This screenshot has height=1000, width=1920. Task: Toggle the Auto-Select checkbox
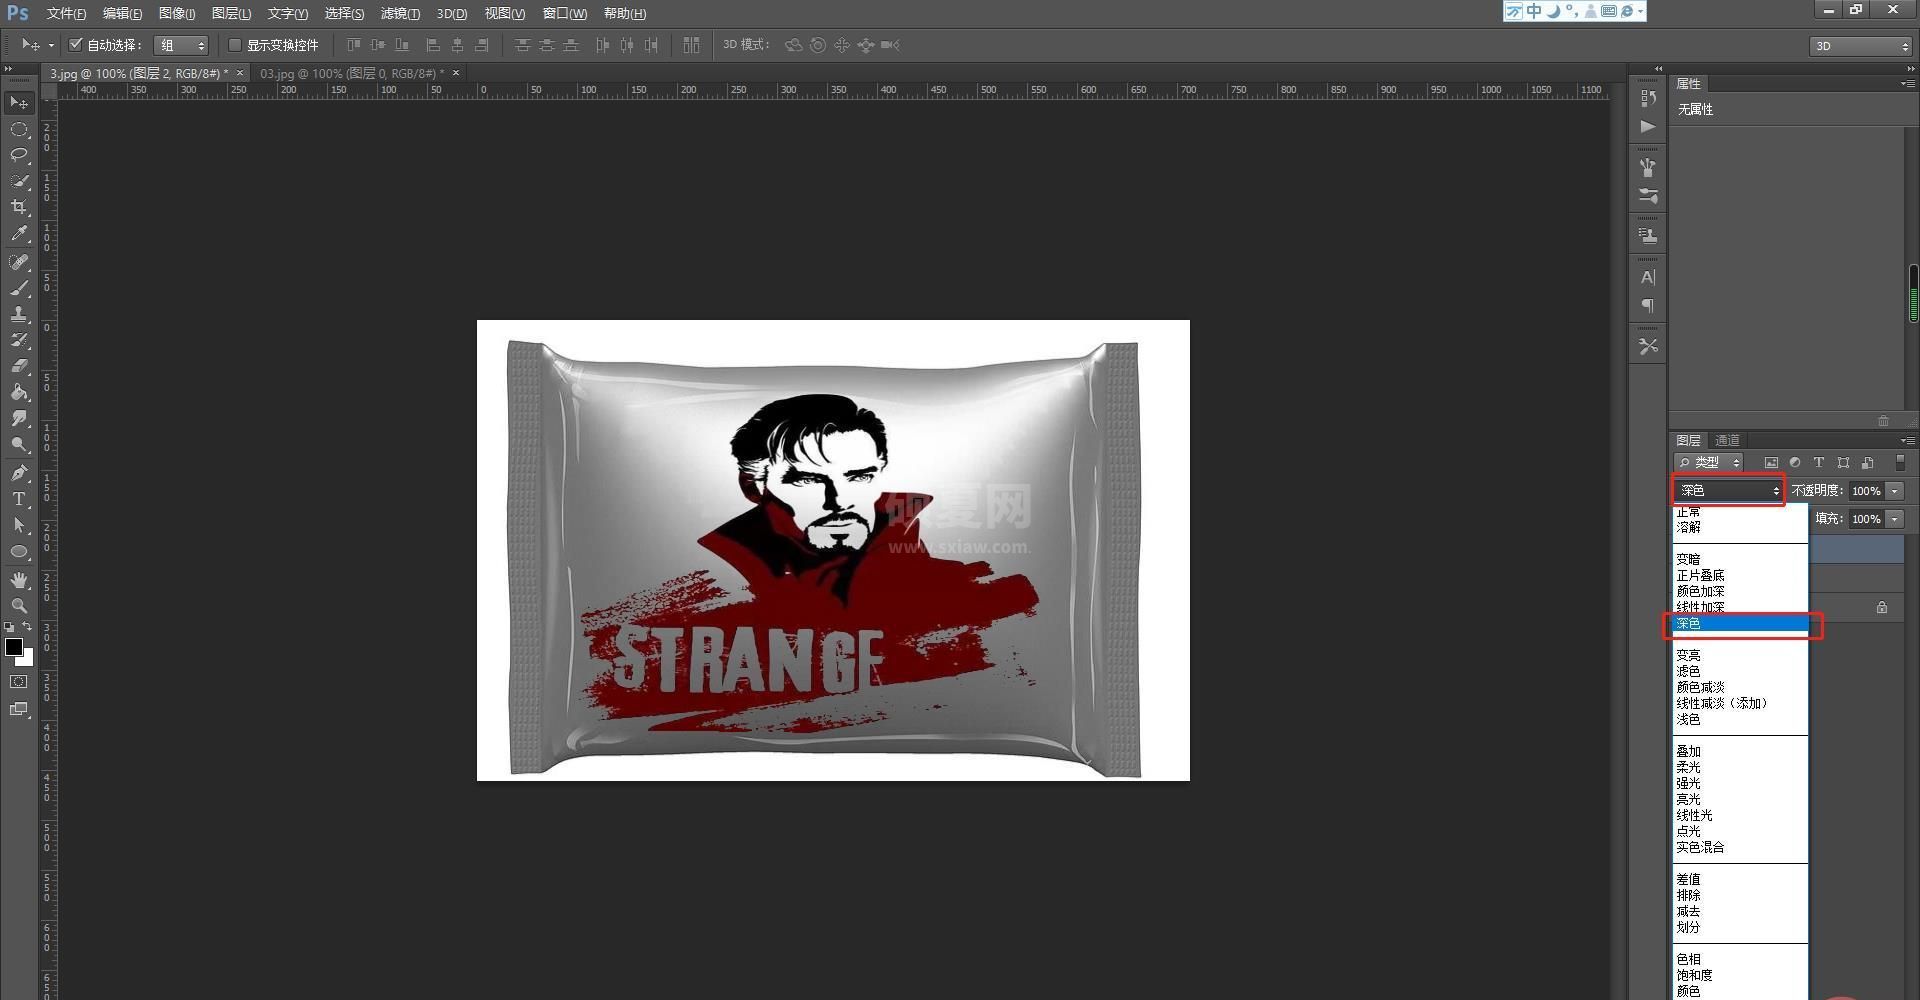[76, 45]
